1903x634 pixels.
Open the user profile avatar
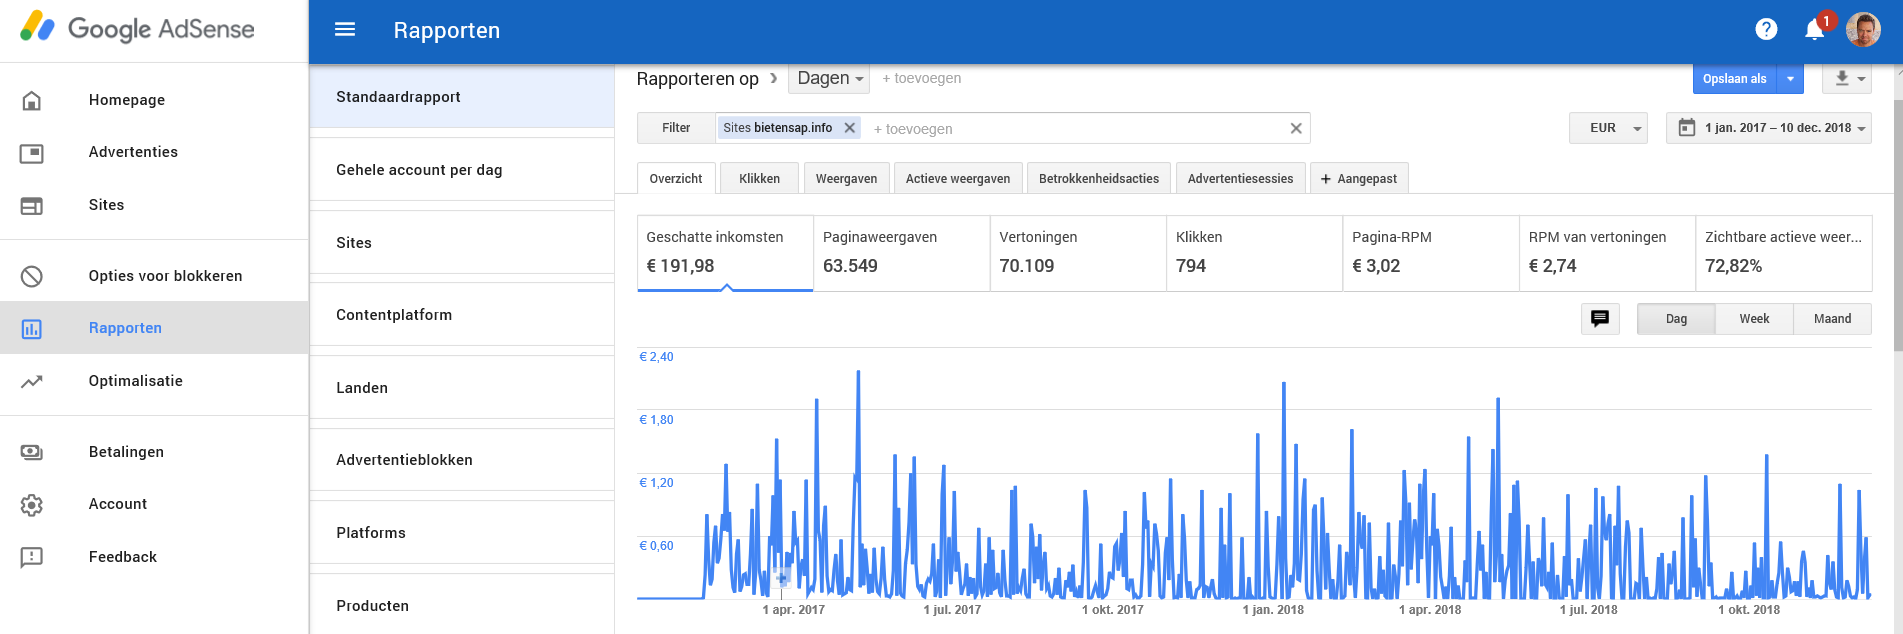1863,30
